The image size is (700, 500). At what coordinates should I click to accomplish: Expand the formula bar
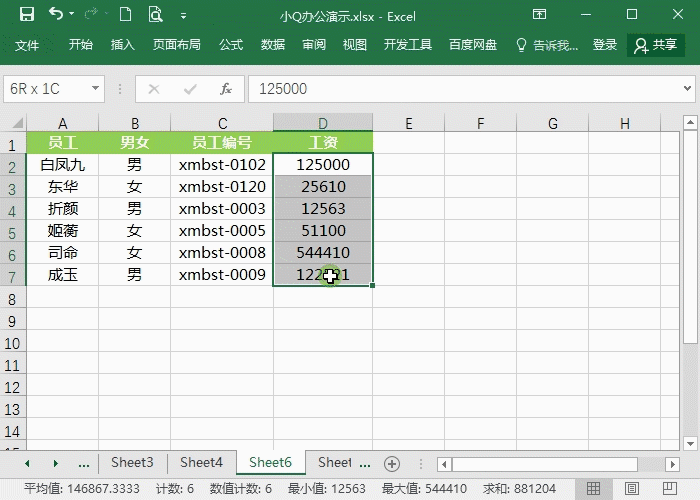point(688,89)
